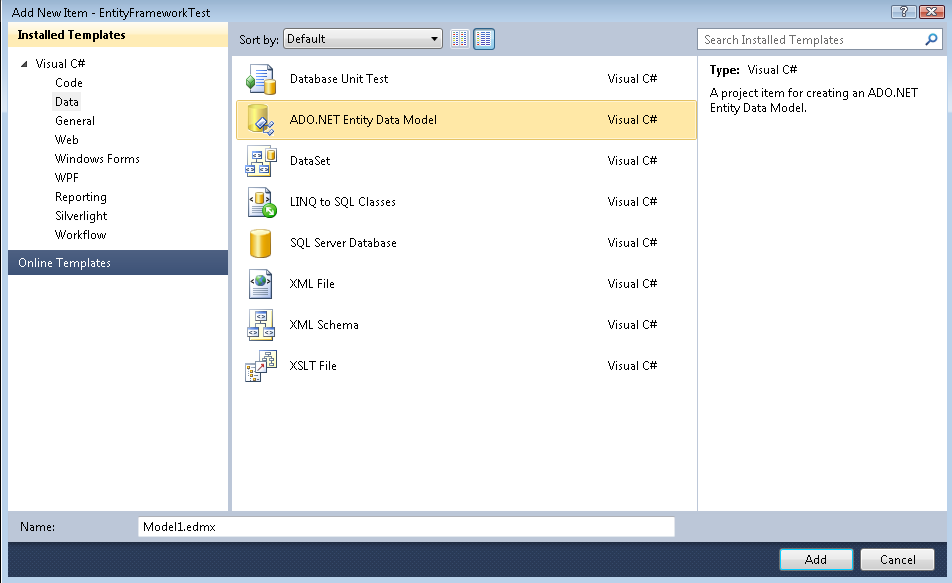Select the SQL Server Database icon
952x583 pixels.
pyautogui.click(x=260, y=243)
